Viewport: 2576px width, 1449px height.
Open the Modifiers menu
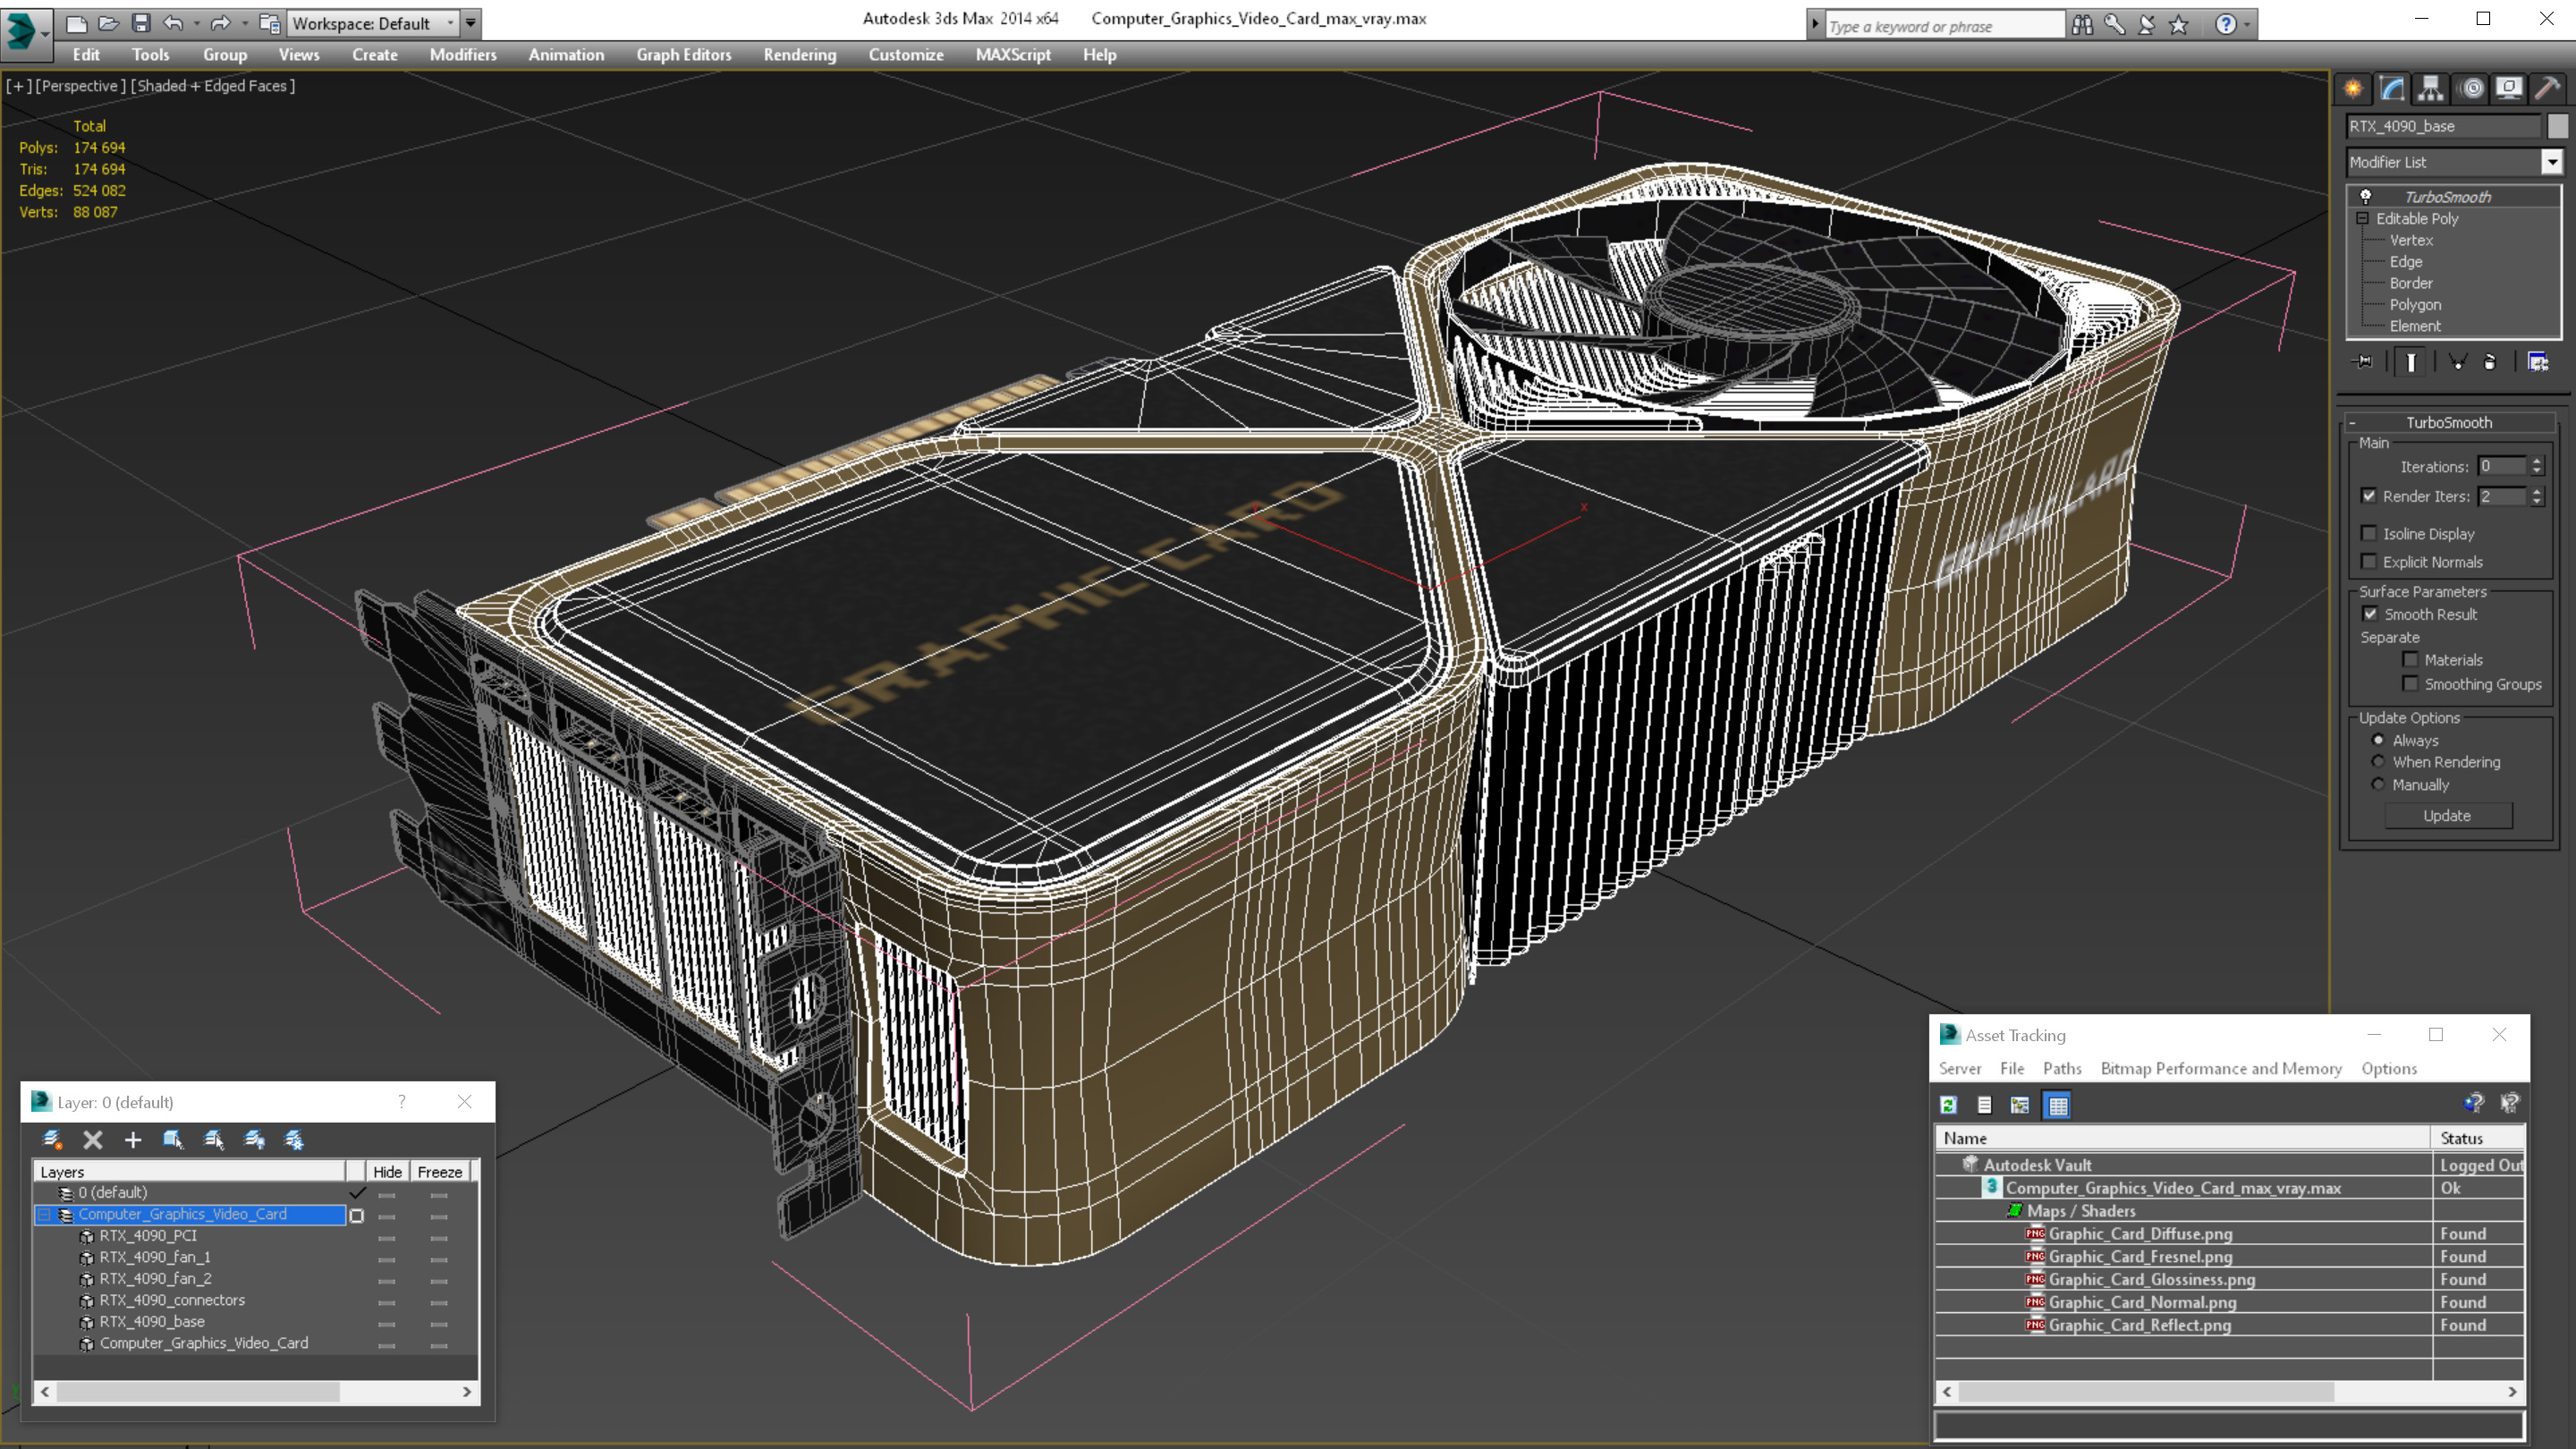(x=463, y=55)
